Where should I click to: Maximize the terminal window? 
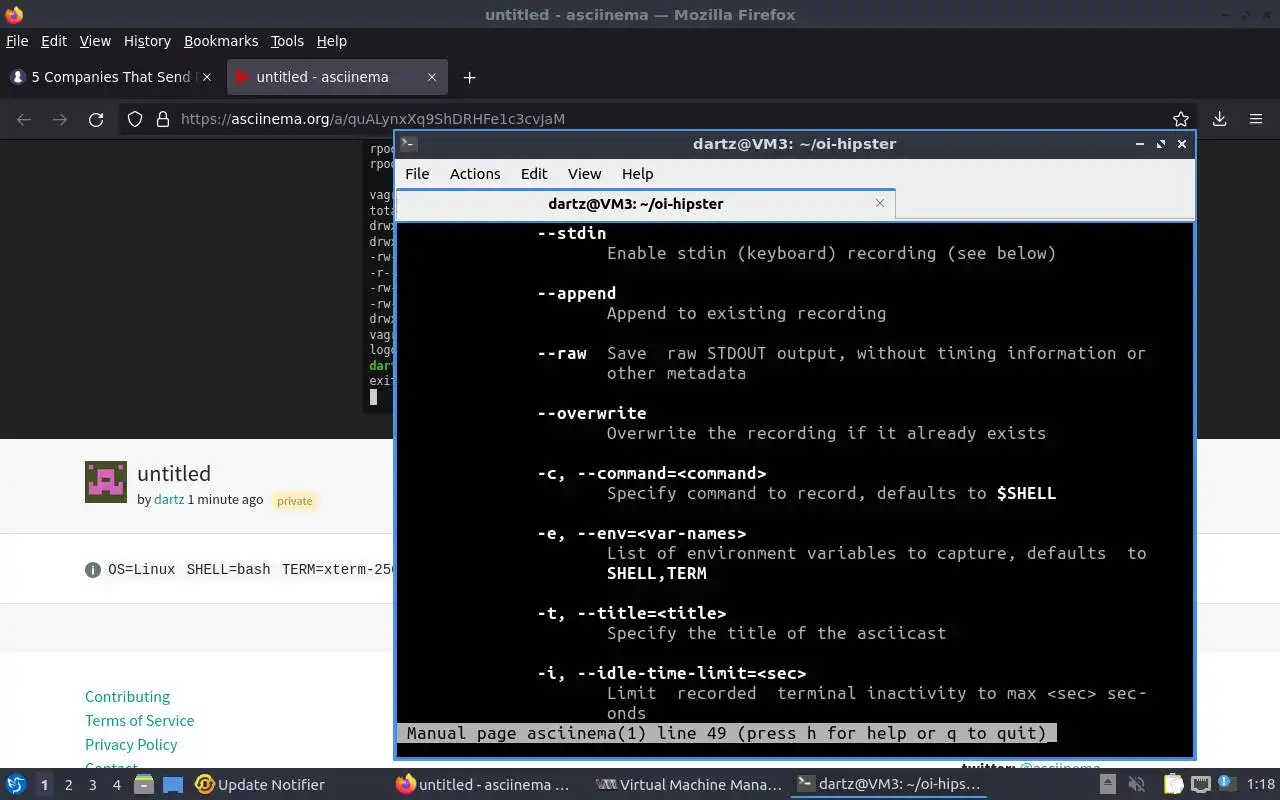1161,144
